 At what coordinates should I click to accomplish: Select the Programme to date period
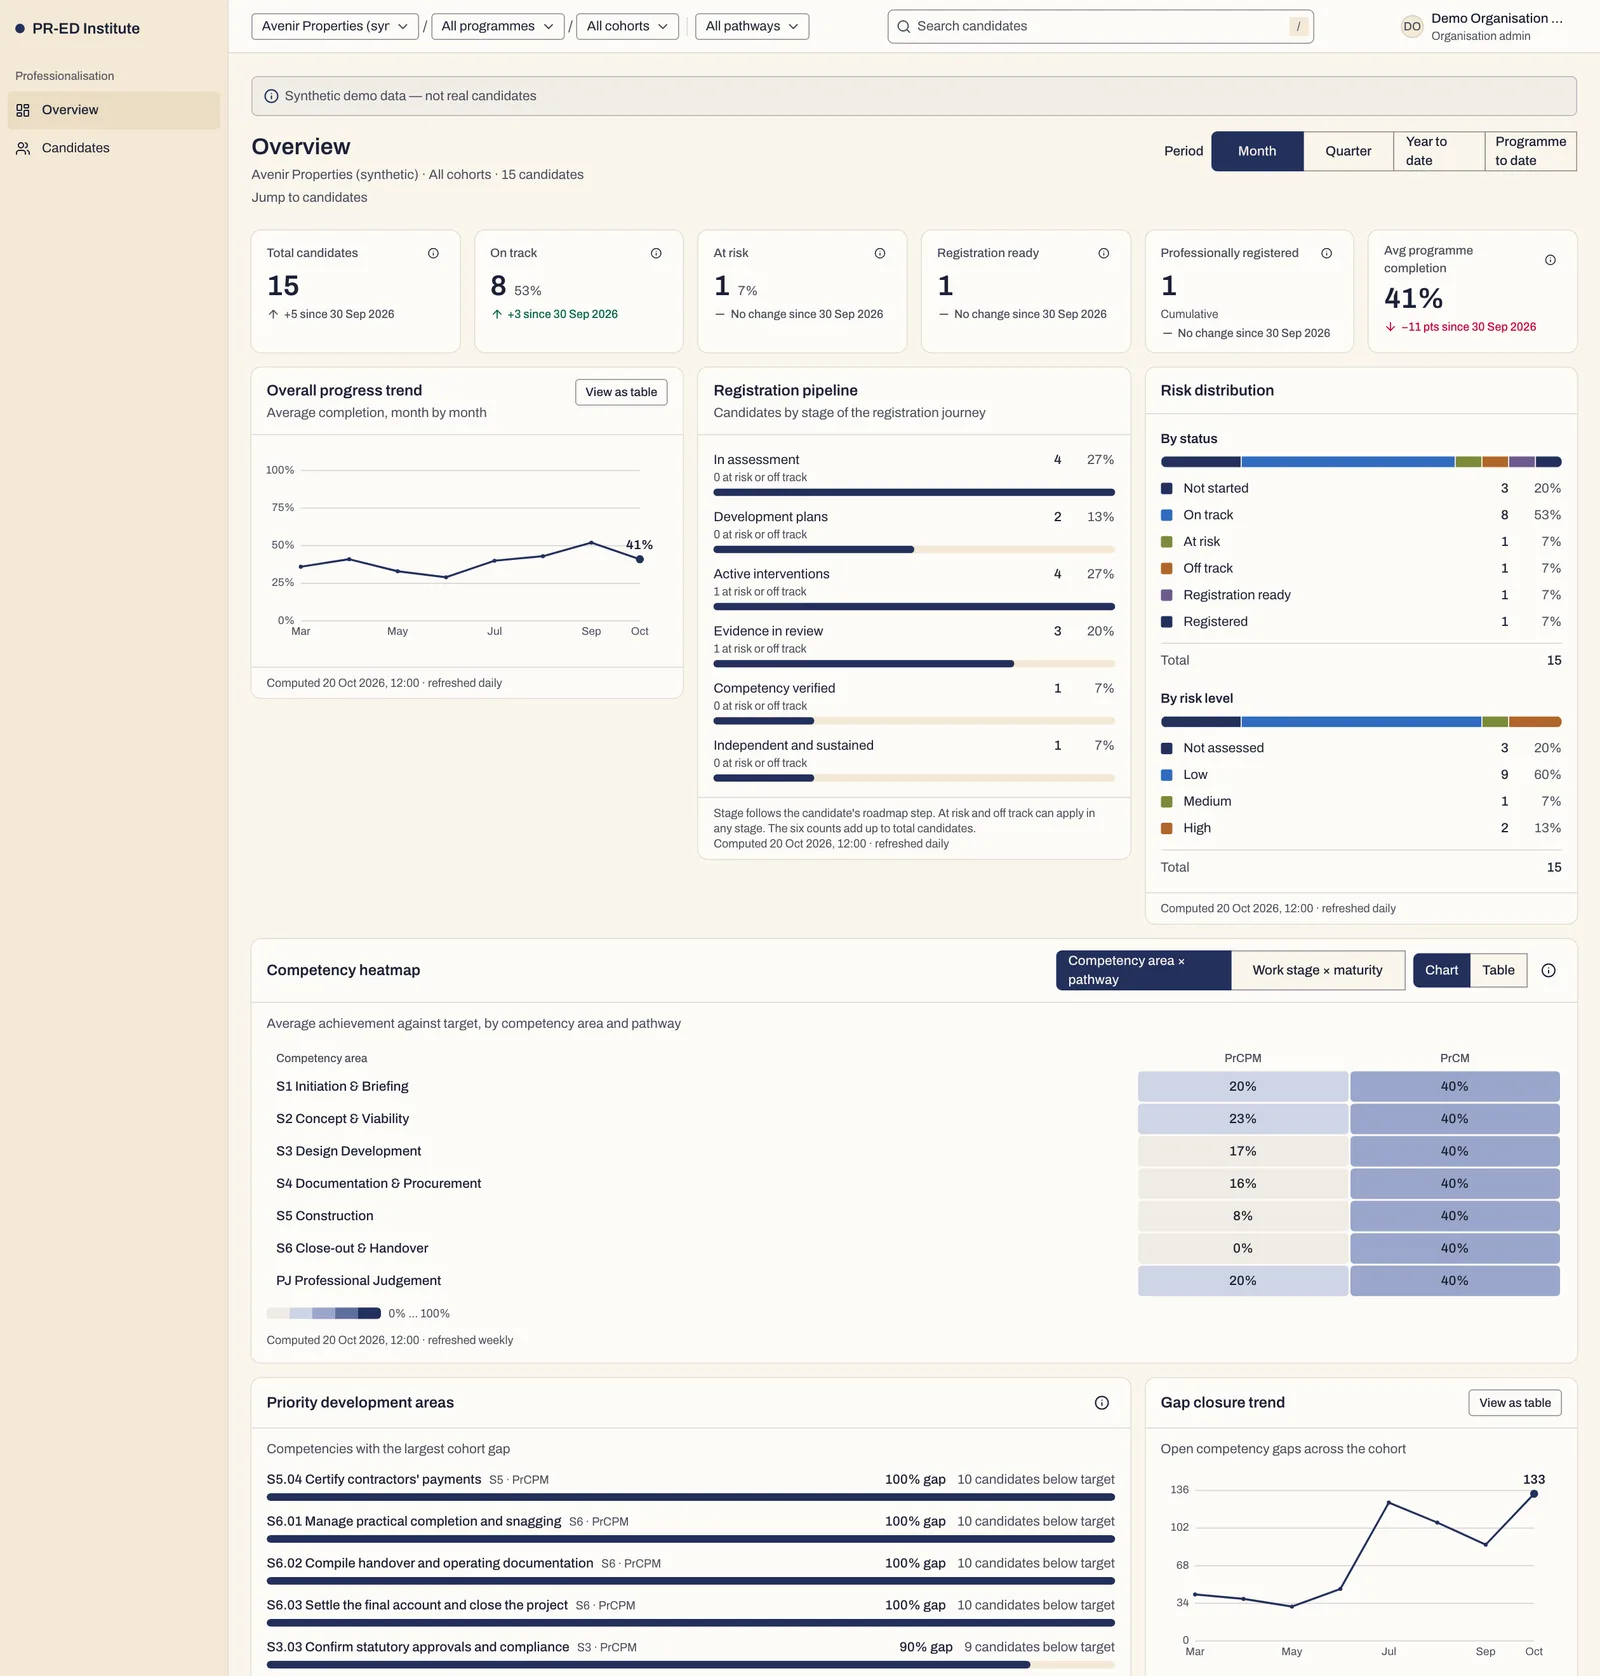pyautogui.click(x=1530, y=151)
